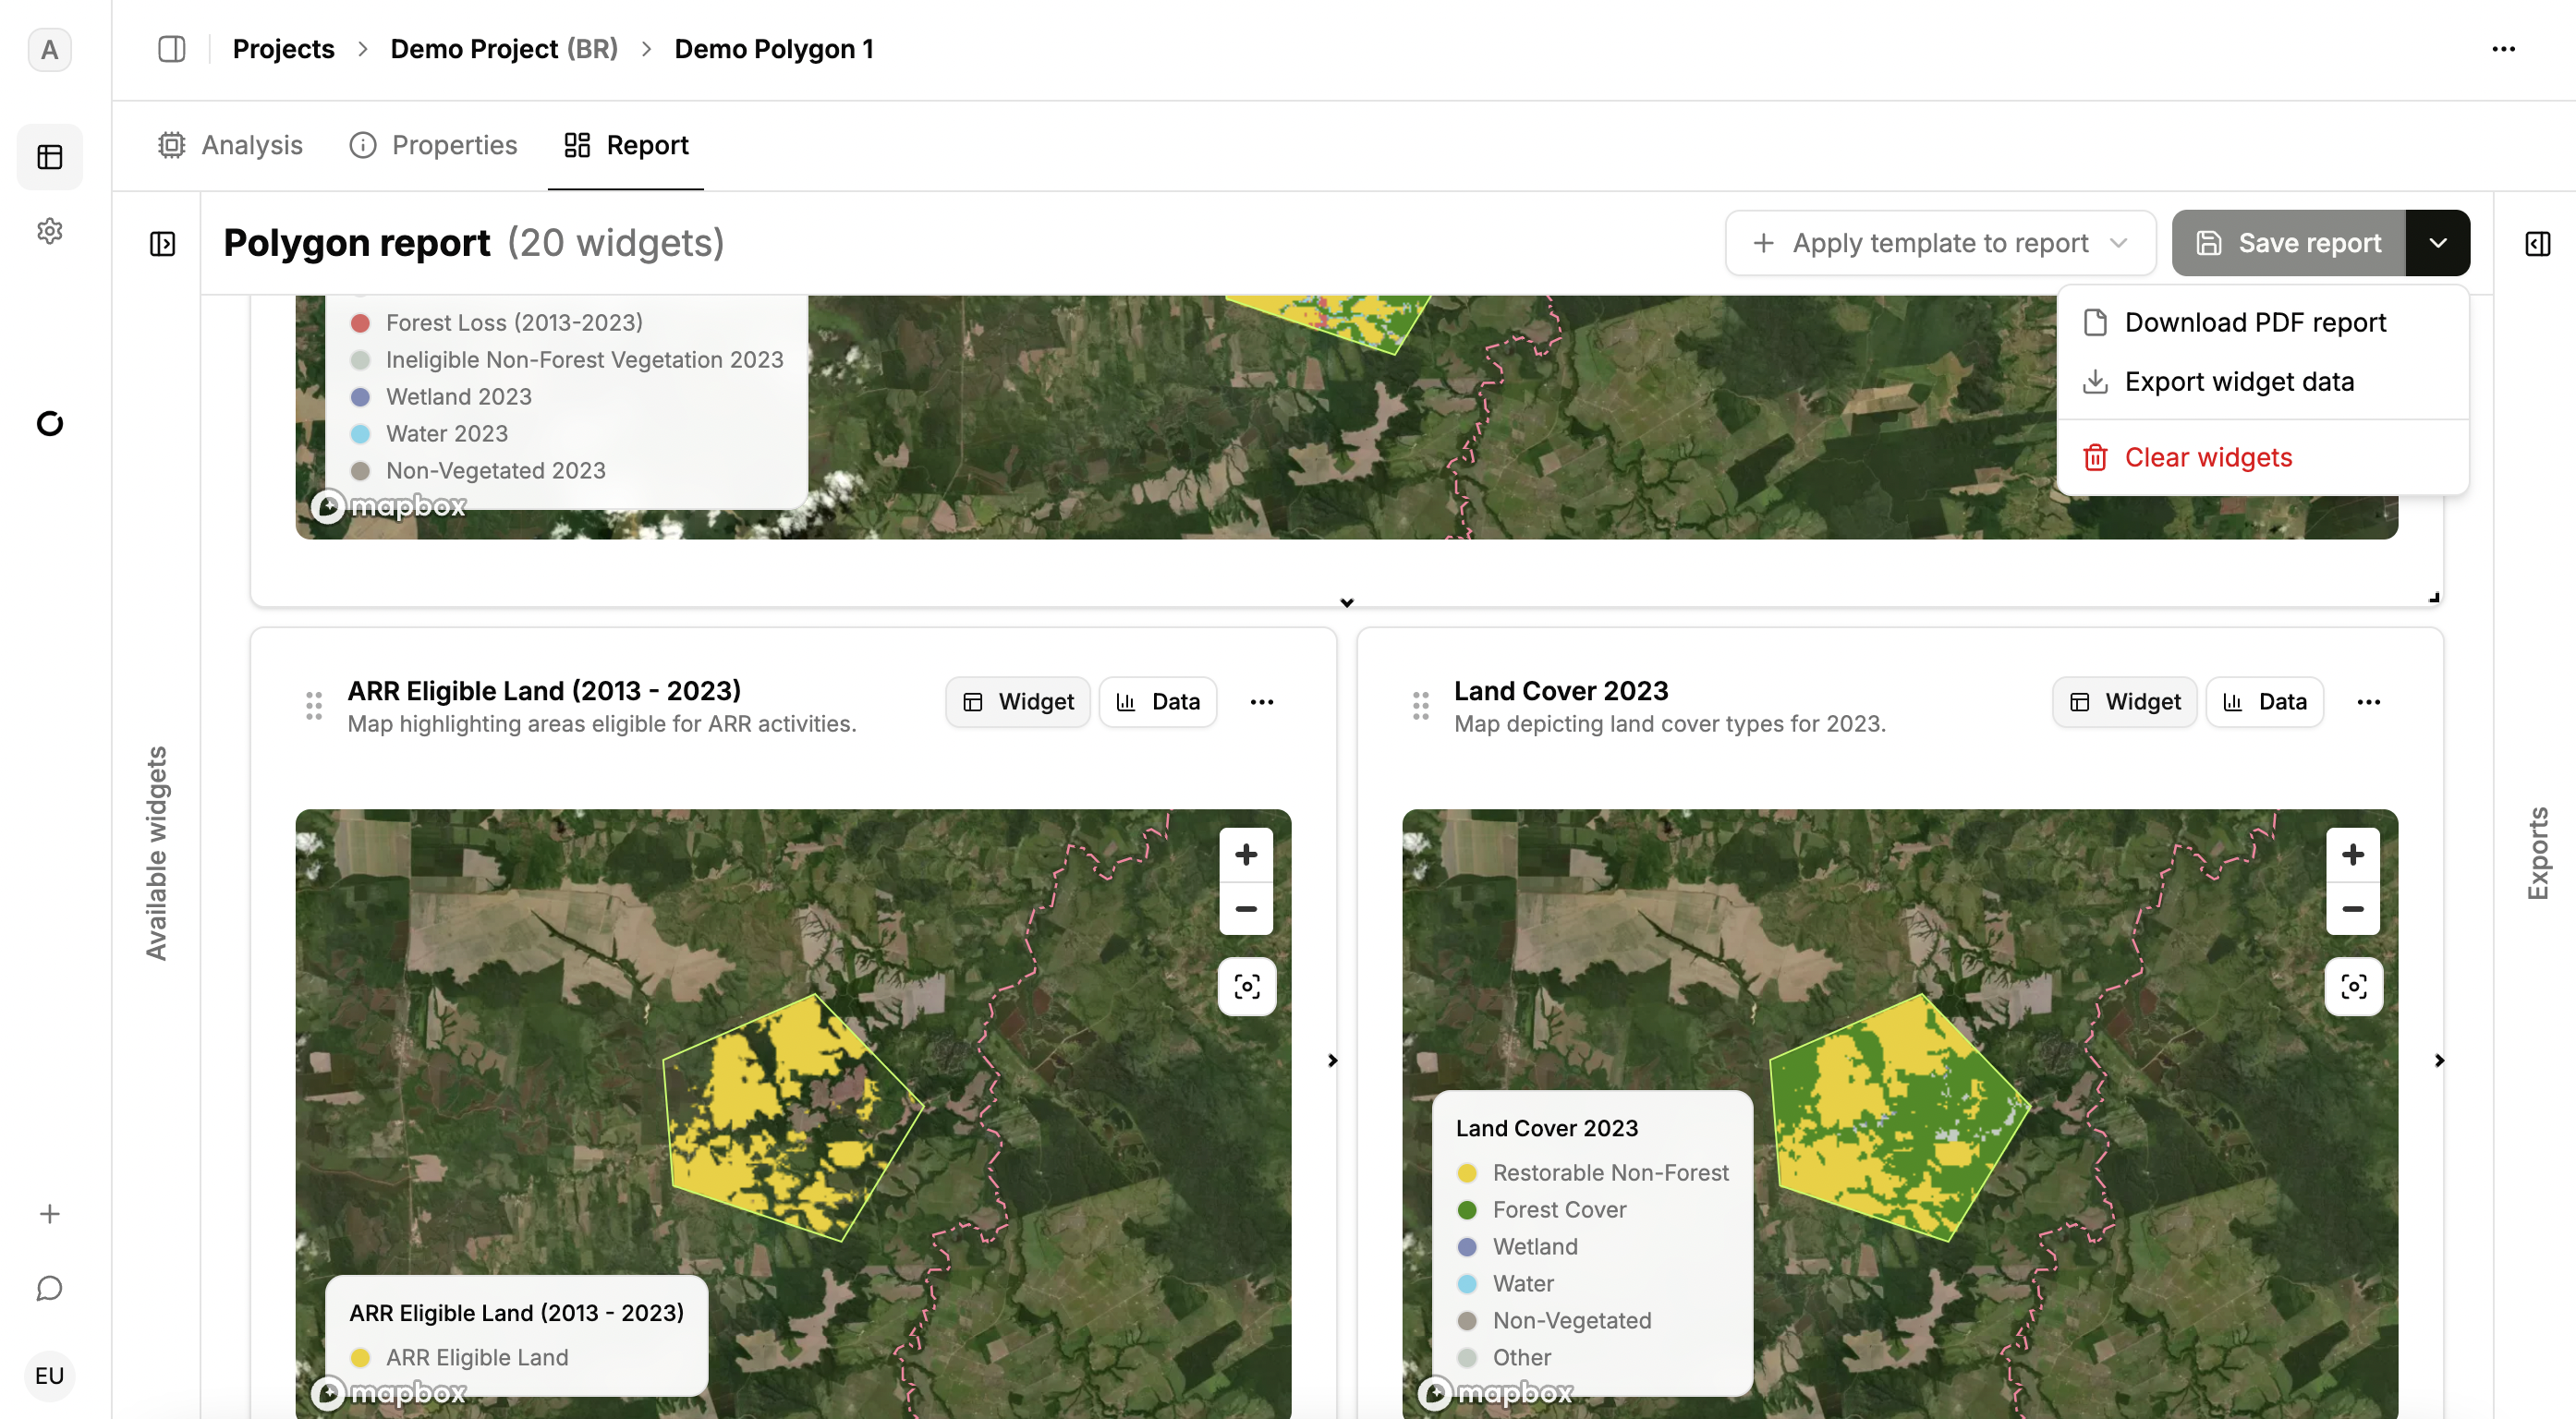Open Land Cover 2023 widget options menu
The image size is (2576, 1419).
pyautogui.click(x=2368, y=702)
